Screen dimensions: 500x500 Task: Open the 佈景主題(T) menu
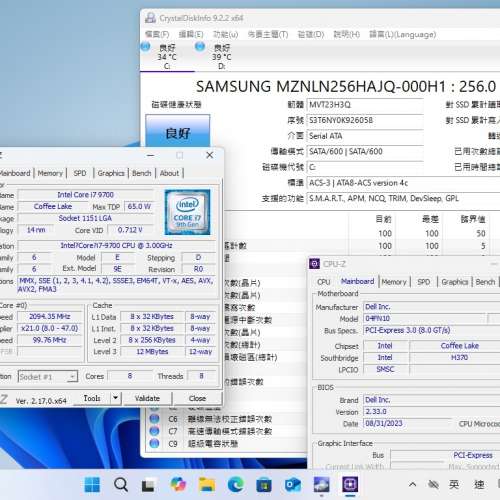pyautogui.click(x=268, y=34)
